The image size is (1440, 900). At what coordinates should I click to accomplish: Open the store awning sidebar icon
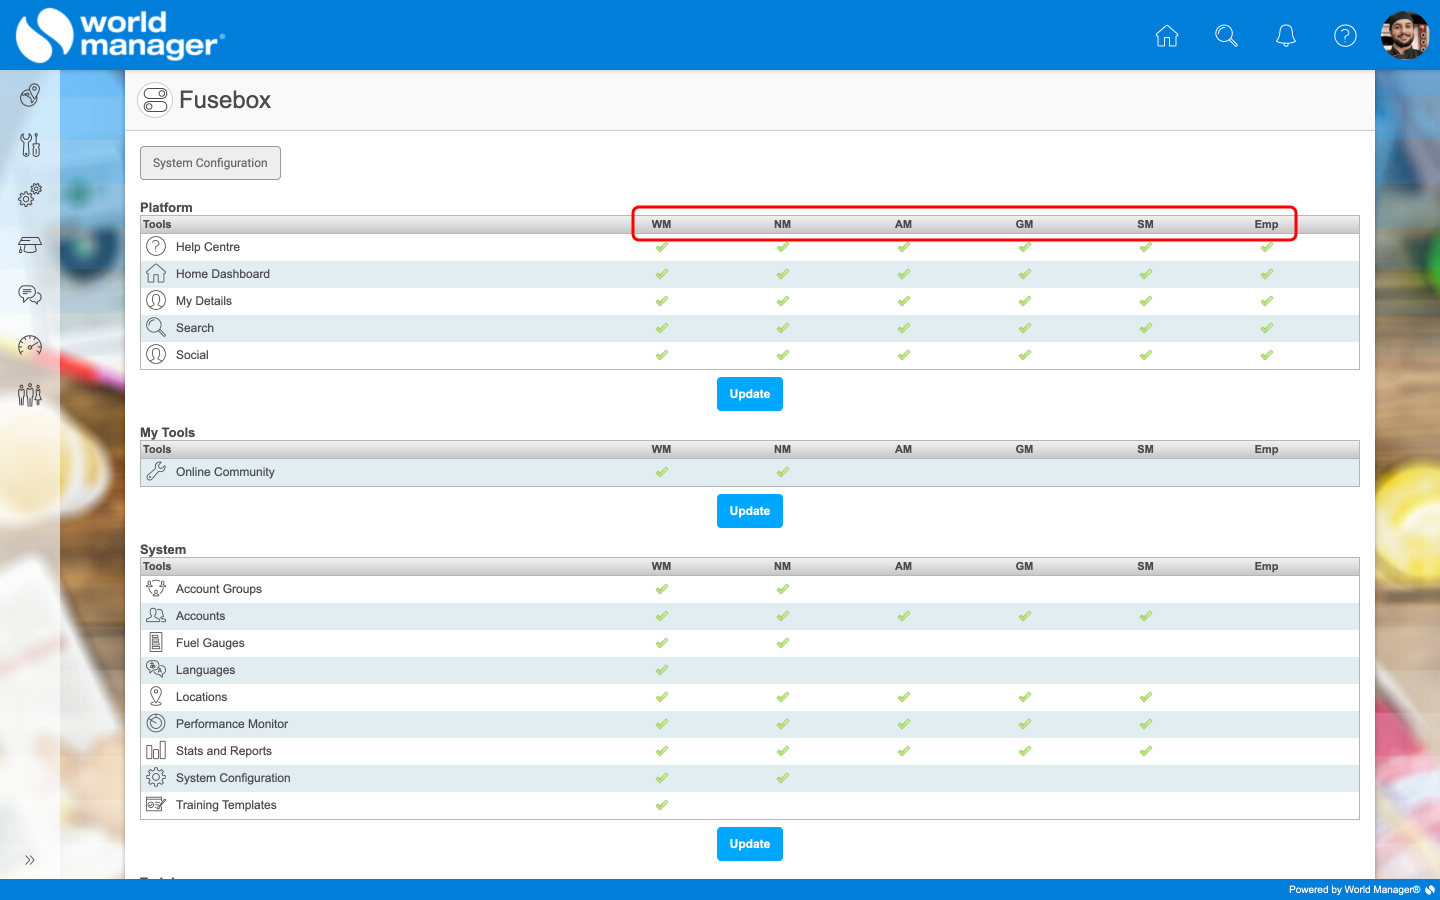pyautogui.click(x=30, y=245)
